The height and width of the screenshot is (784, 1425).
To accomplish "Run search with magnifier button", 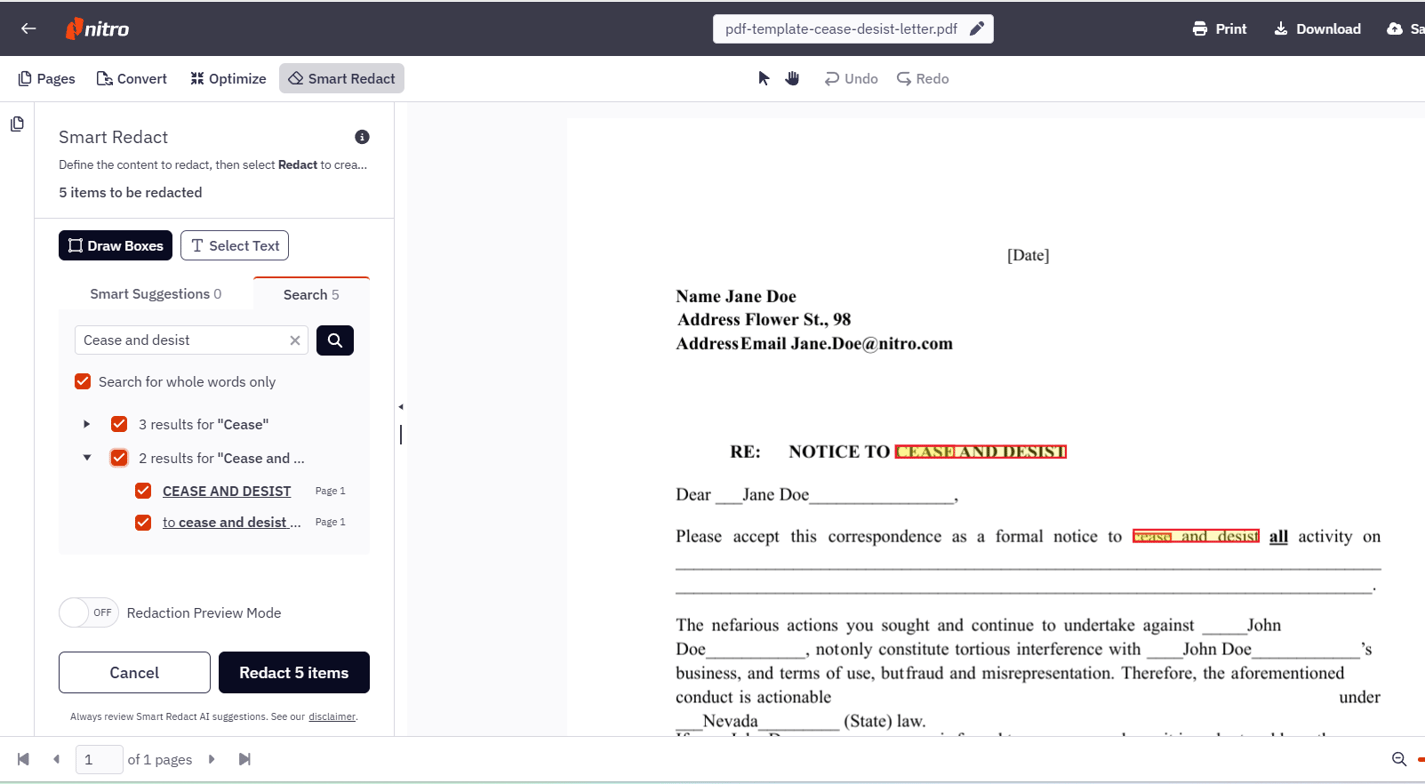I will (x=335, y=340).
